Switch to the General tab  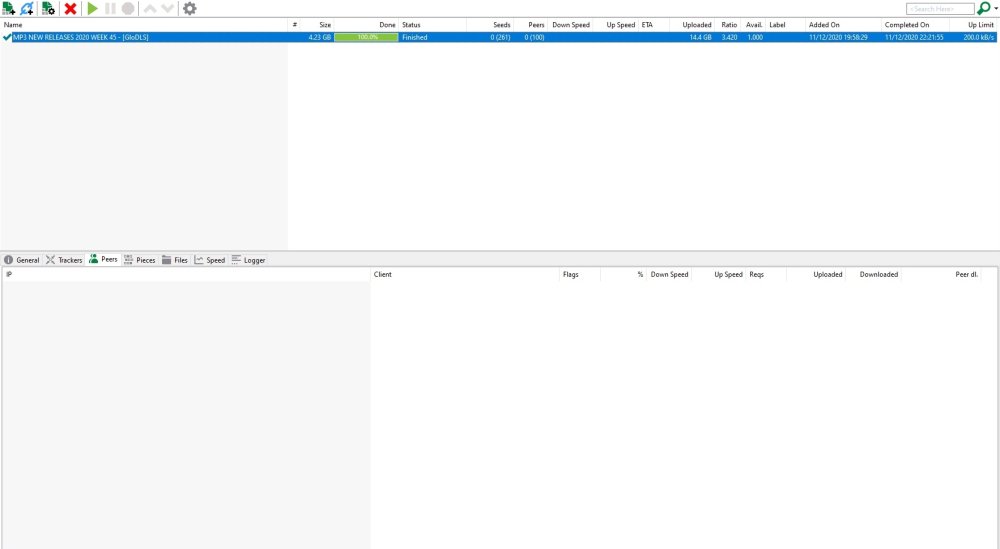click(x=22, y=260)
